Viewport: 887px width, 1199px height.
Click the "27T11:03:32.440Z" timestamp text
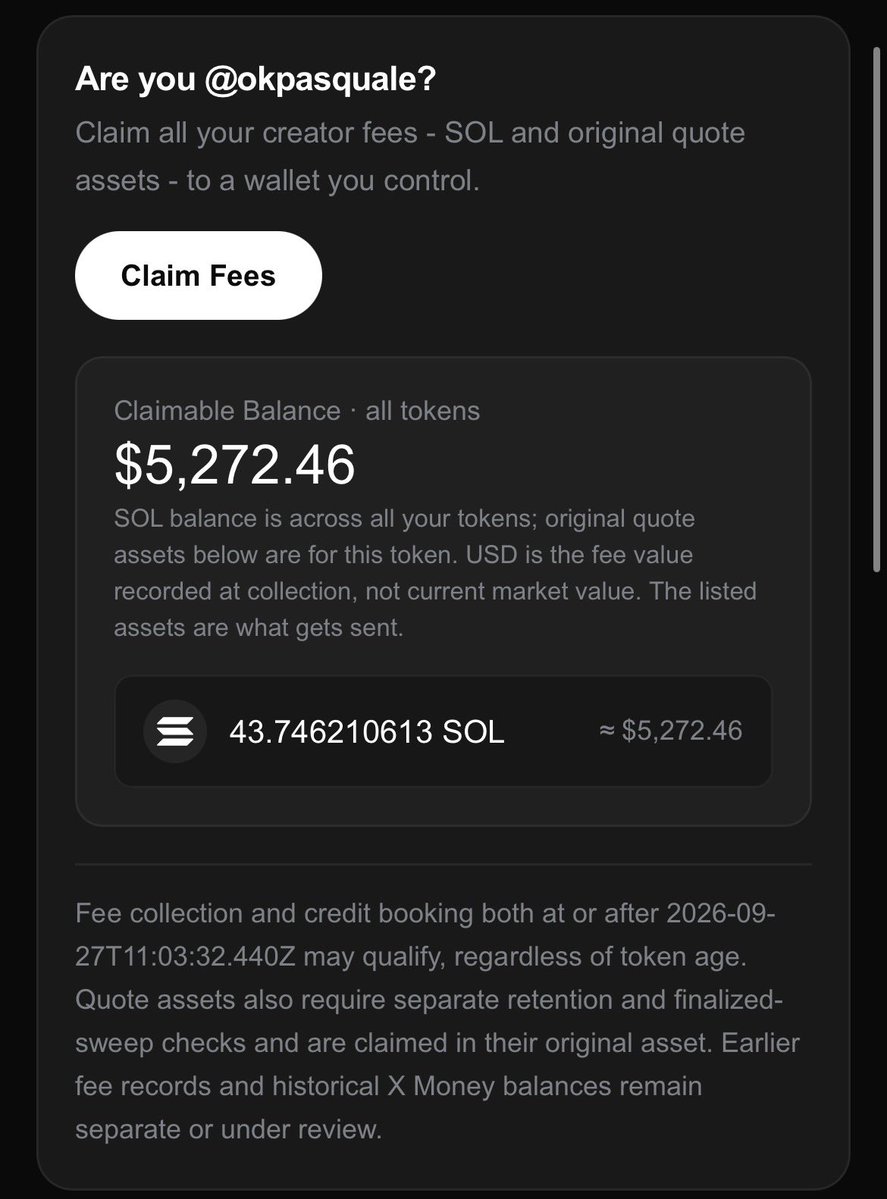point(185,957)
